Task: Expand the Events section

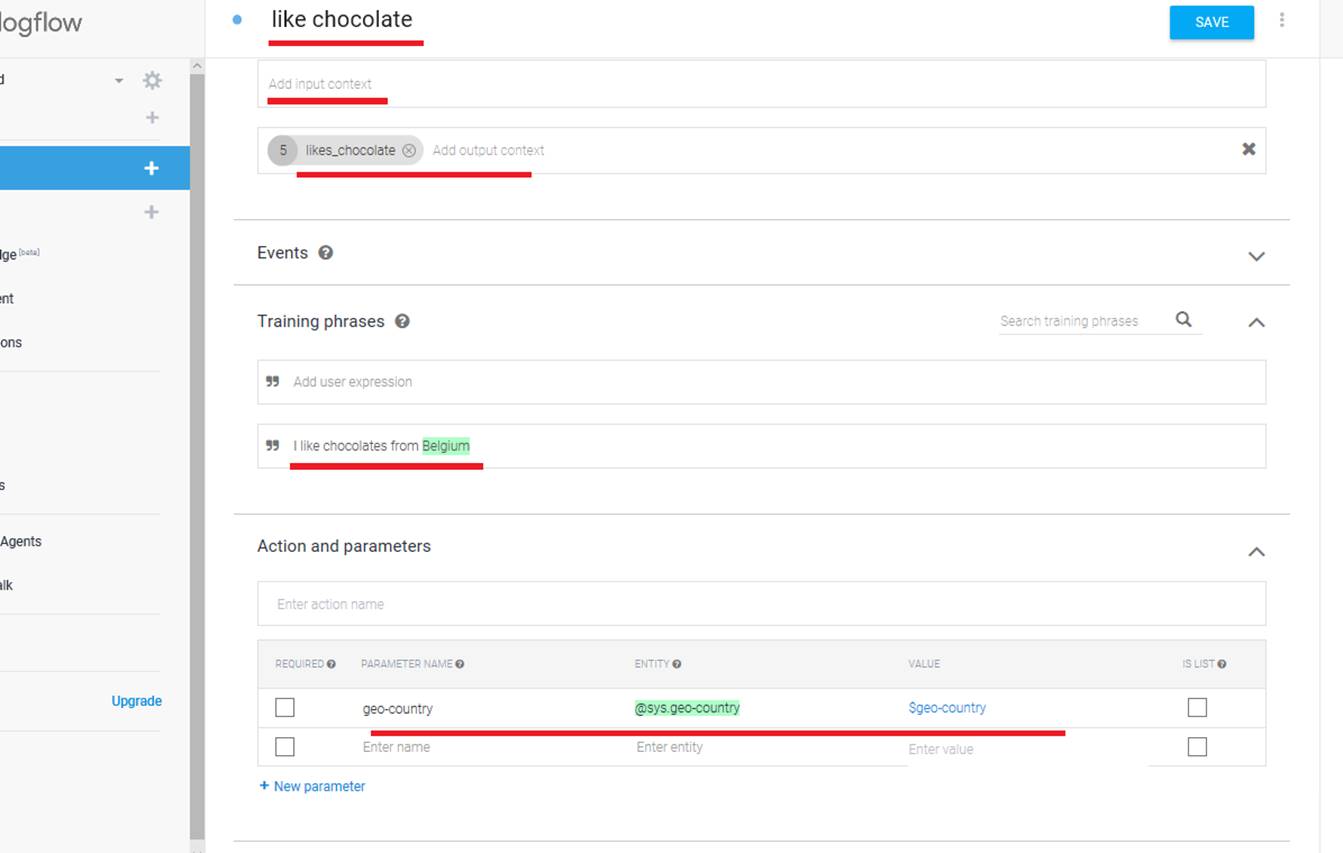Action: 1256,256
